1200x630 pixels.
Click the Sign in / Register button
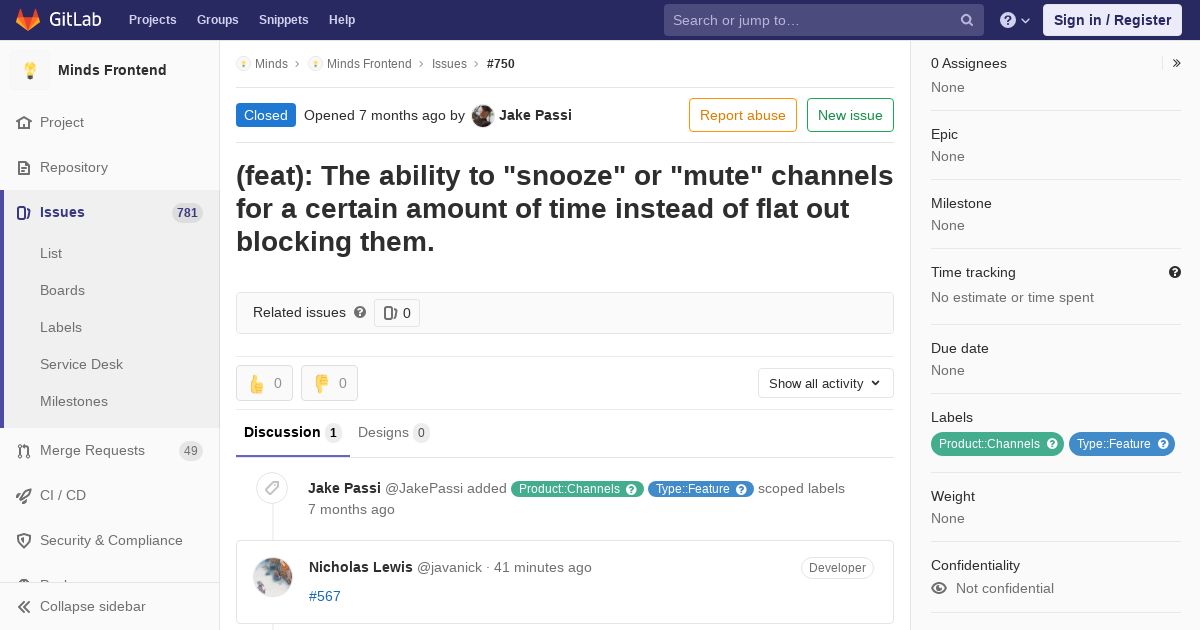tap(1112, 20)
